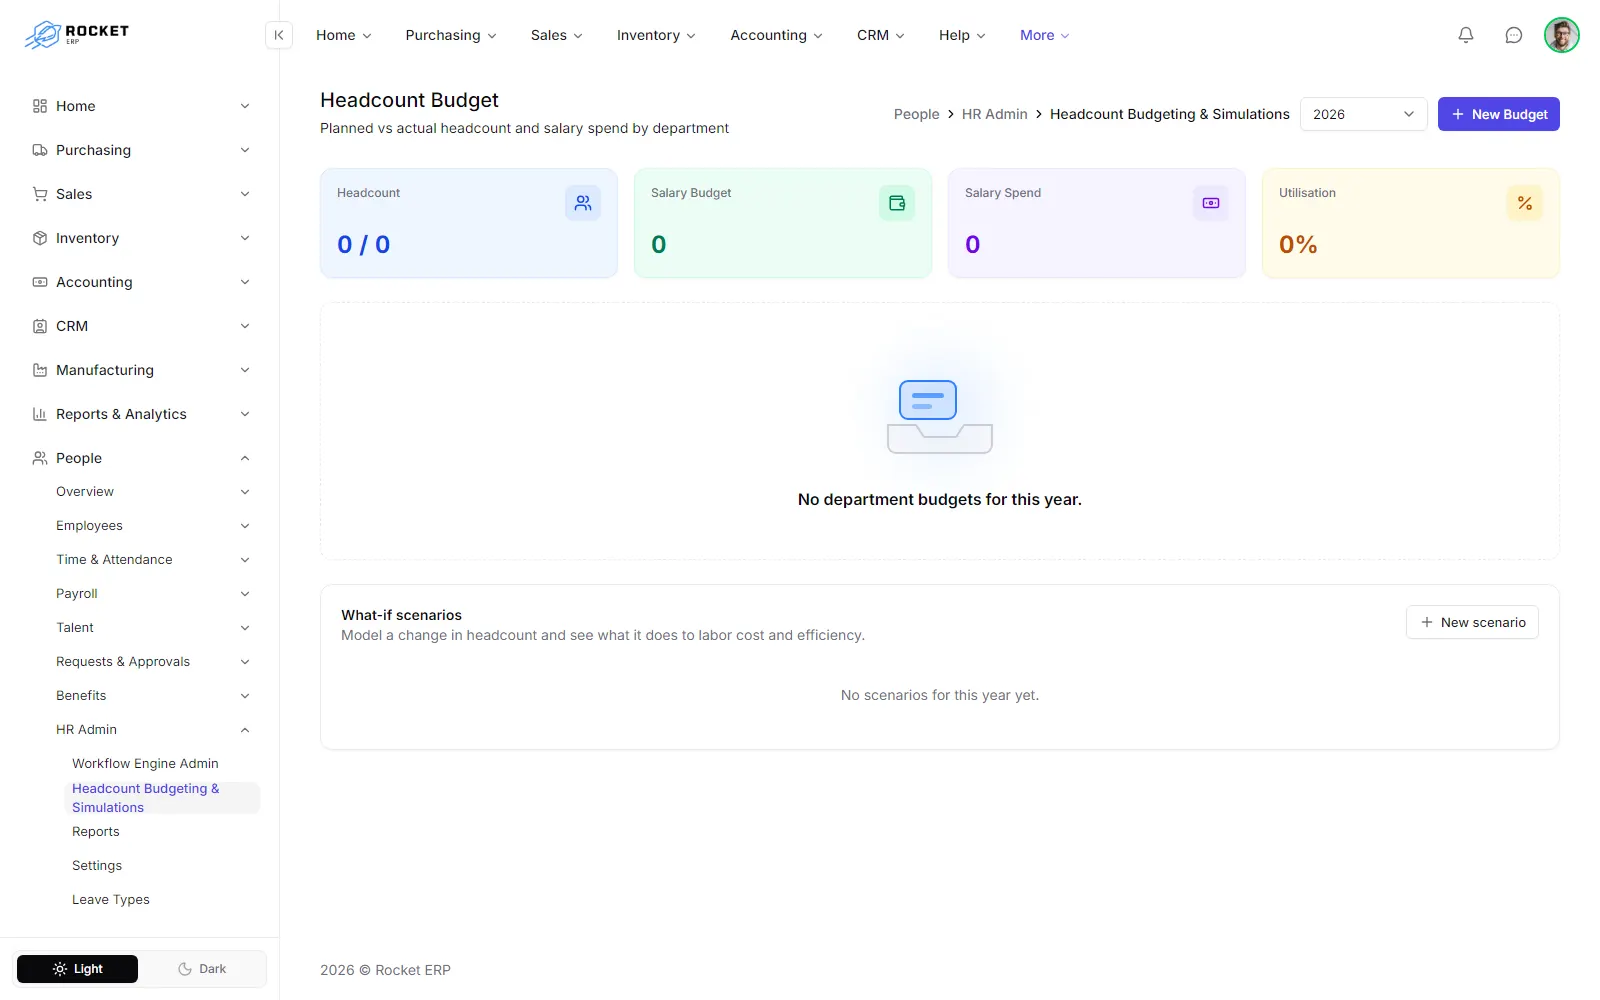
Task: Select Headcount Budgeting & Simulations item
Action: point(162,798)
